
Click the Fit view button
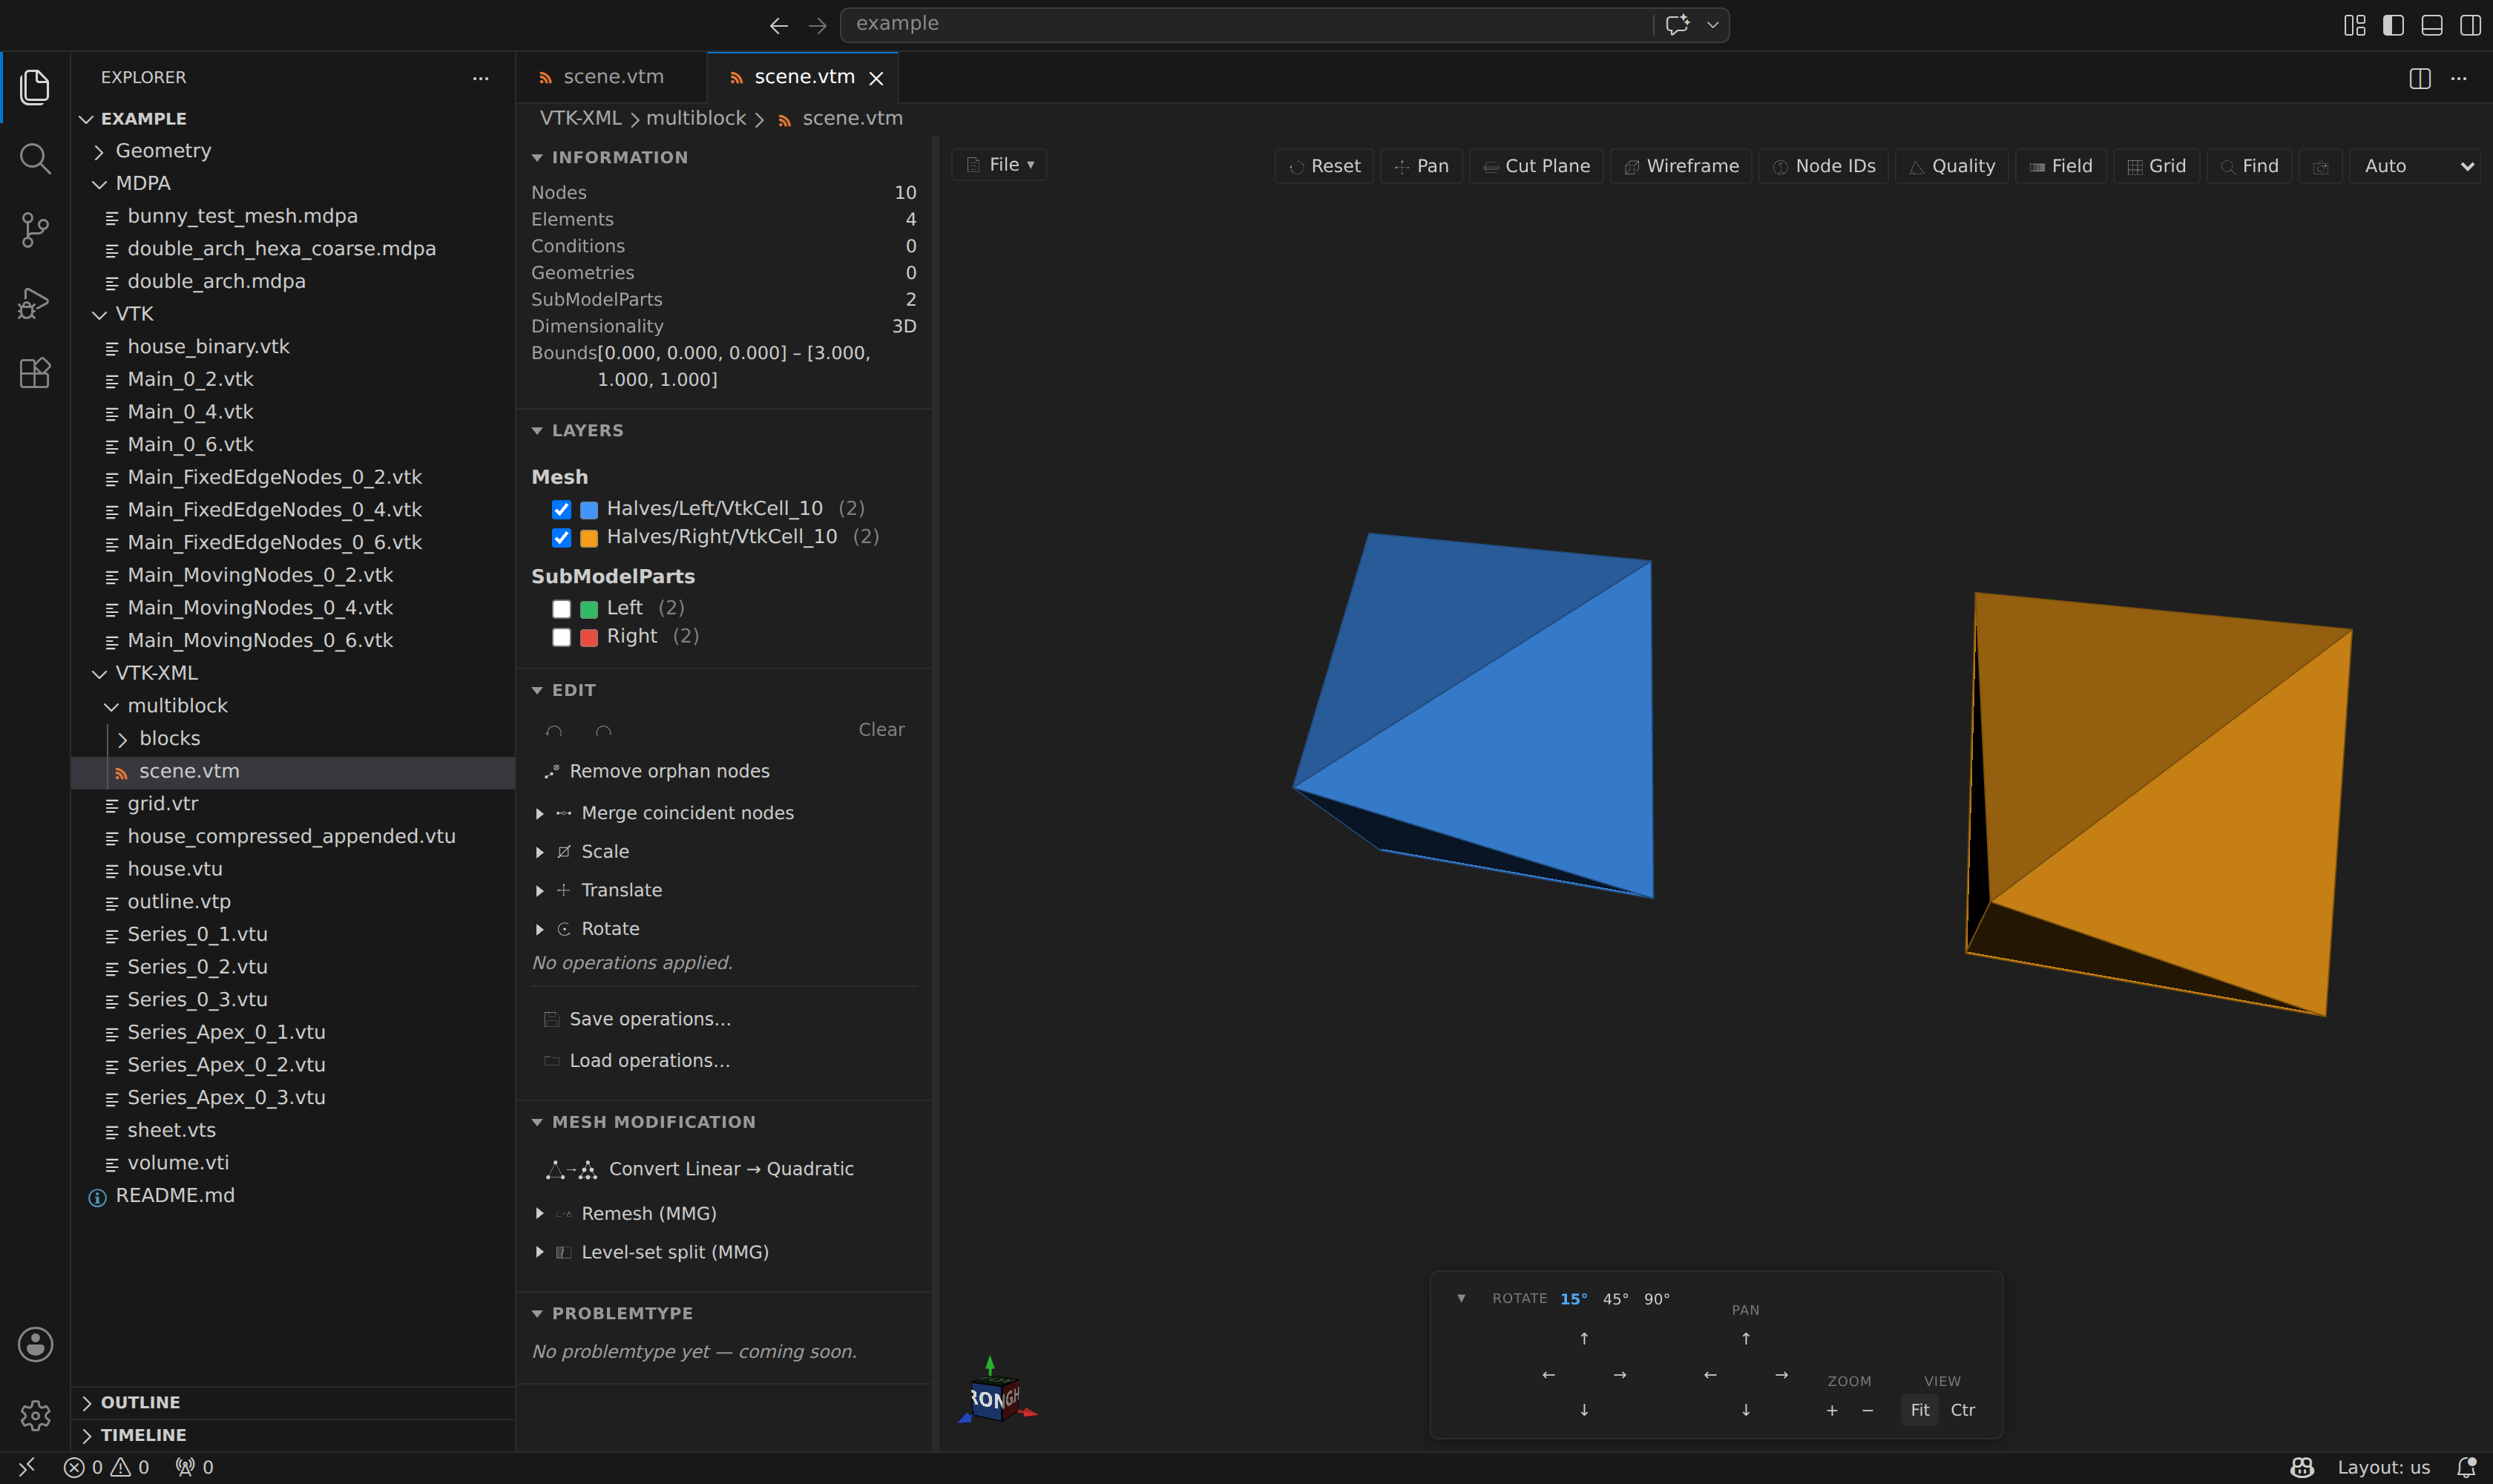click(1920, 1410)
